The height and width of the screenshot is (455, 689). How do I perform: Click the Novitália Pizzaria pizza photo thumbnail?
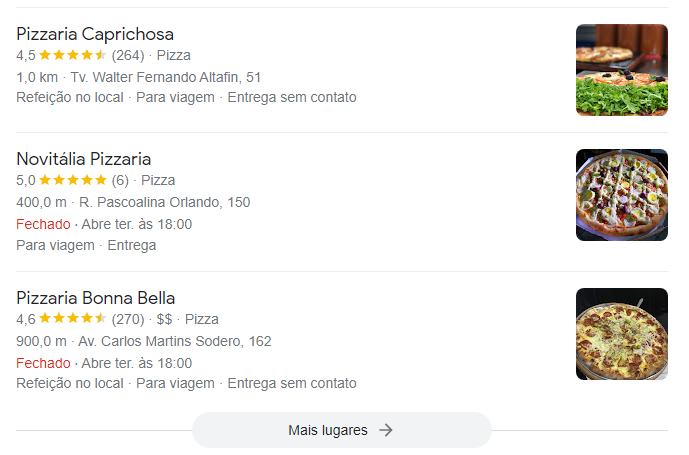click(622, 195)
